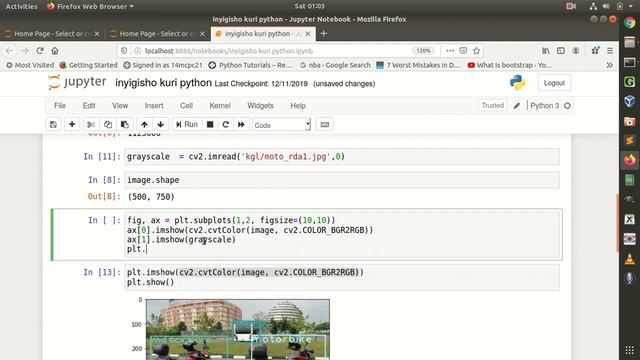Click the motorbike output plot image
This screenshot has height=360, width=640.
tap(238, 329)
